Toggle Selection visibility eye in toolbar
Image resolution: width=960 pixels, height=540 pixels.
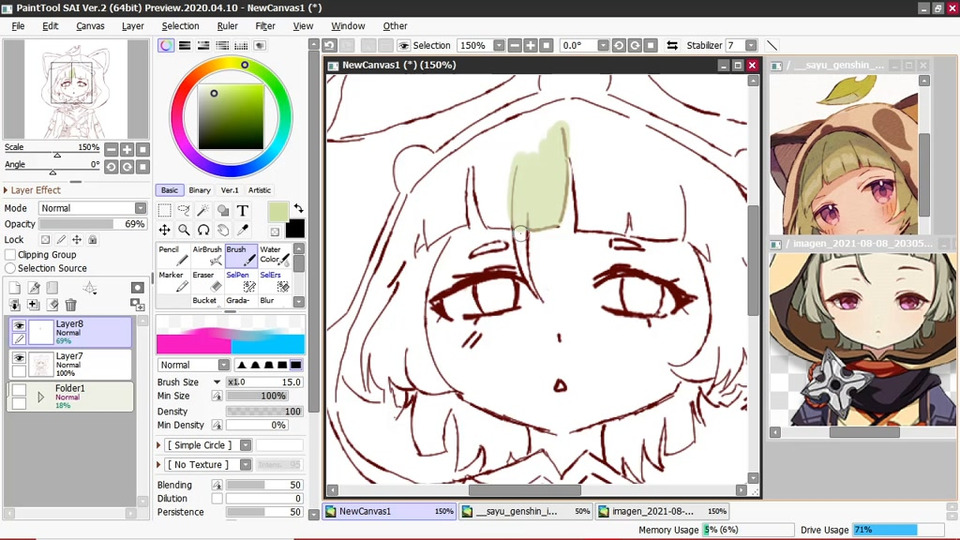[403, 45]
